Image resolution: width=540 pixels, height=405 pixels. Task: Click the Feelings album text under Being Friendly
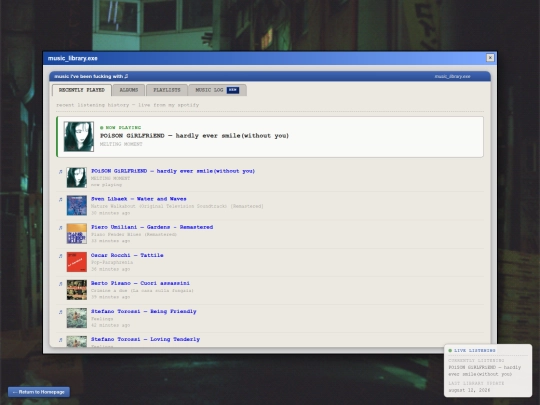tap(102, 319)
